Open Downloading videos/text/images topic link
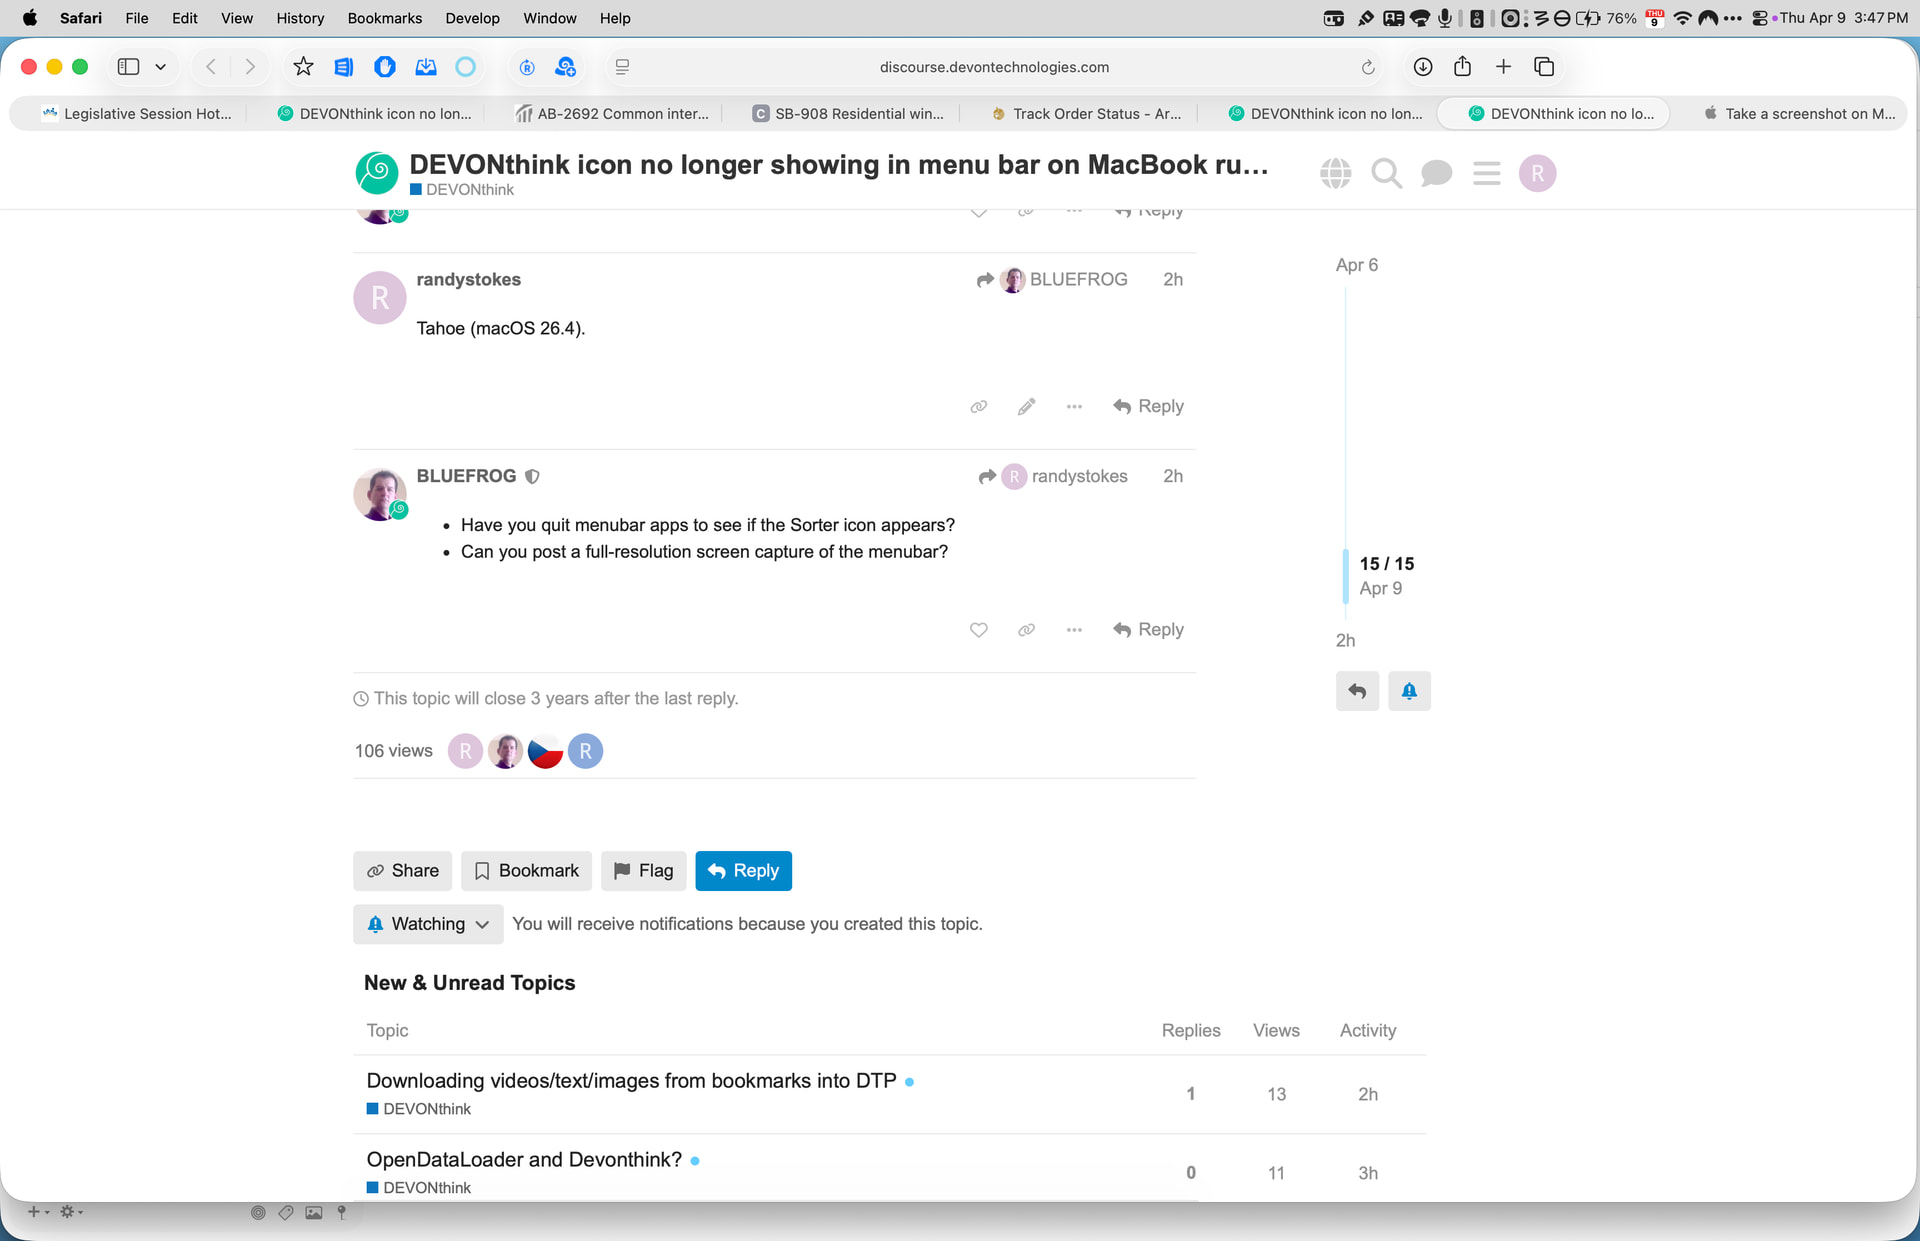The height and width of the screenshot is (1241, 1920). pyautogui.click(x=631, y=1081)
